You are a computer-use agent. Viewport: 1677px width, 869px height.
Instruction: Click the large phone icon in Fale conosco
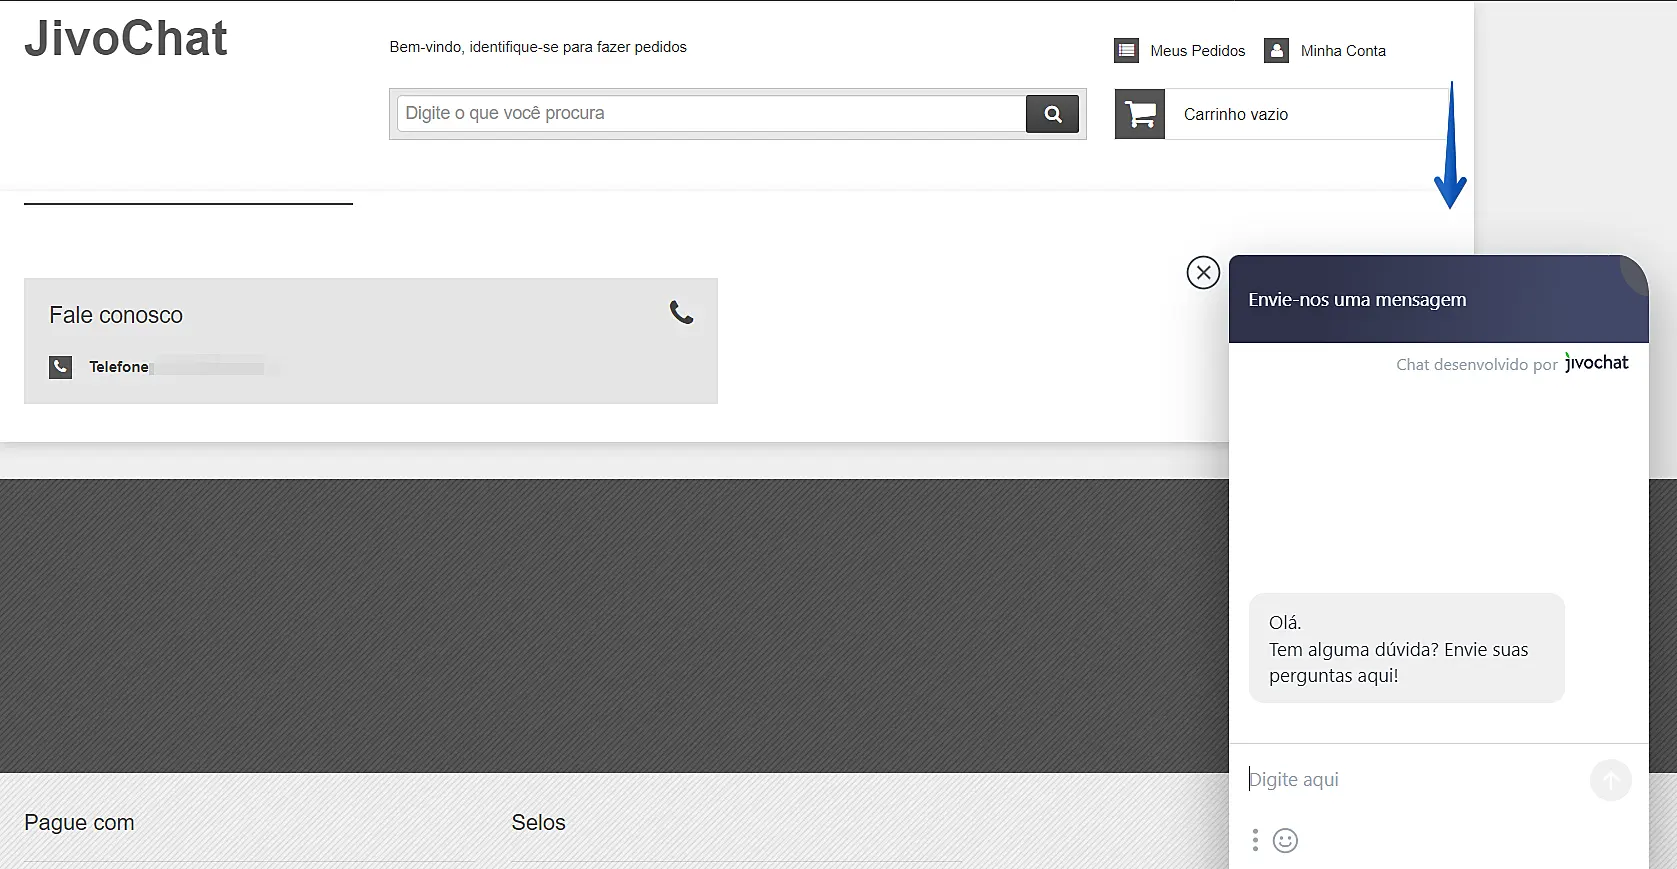(x=681, y=313)
